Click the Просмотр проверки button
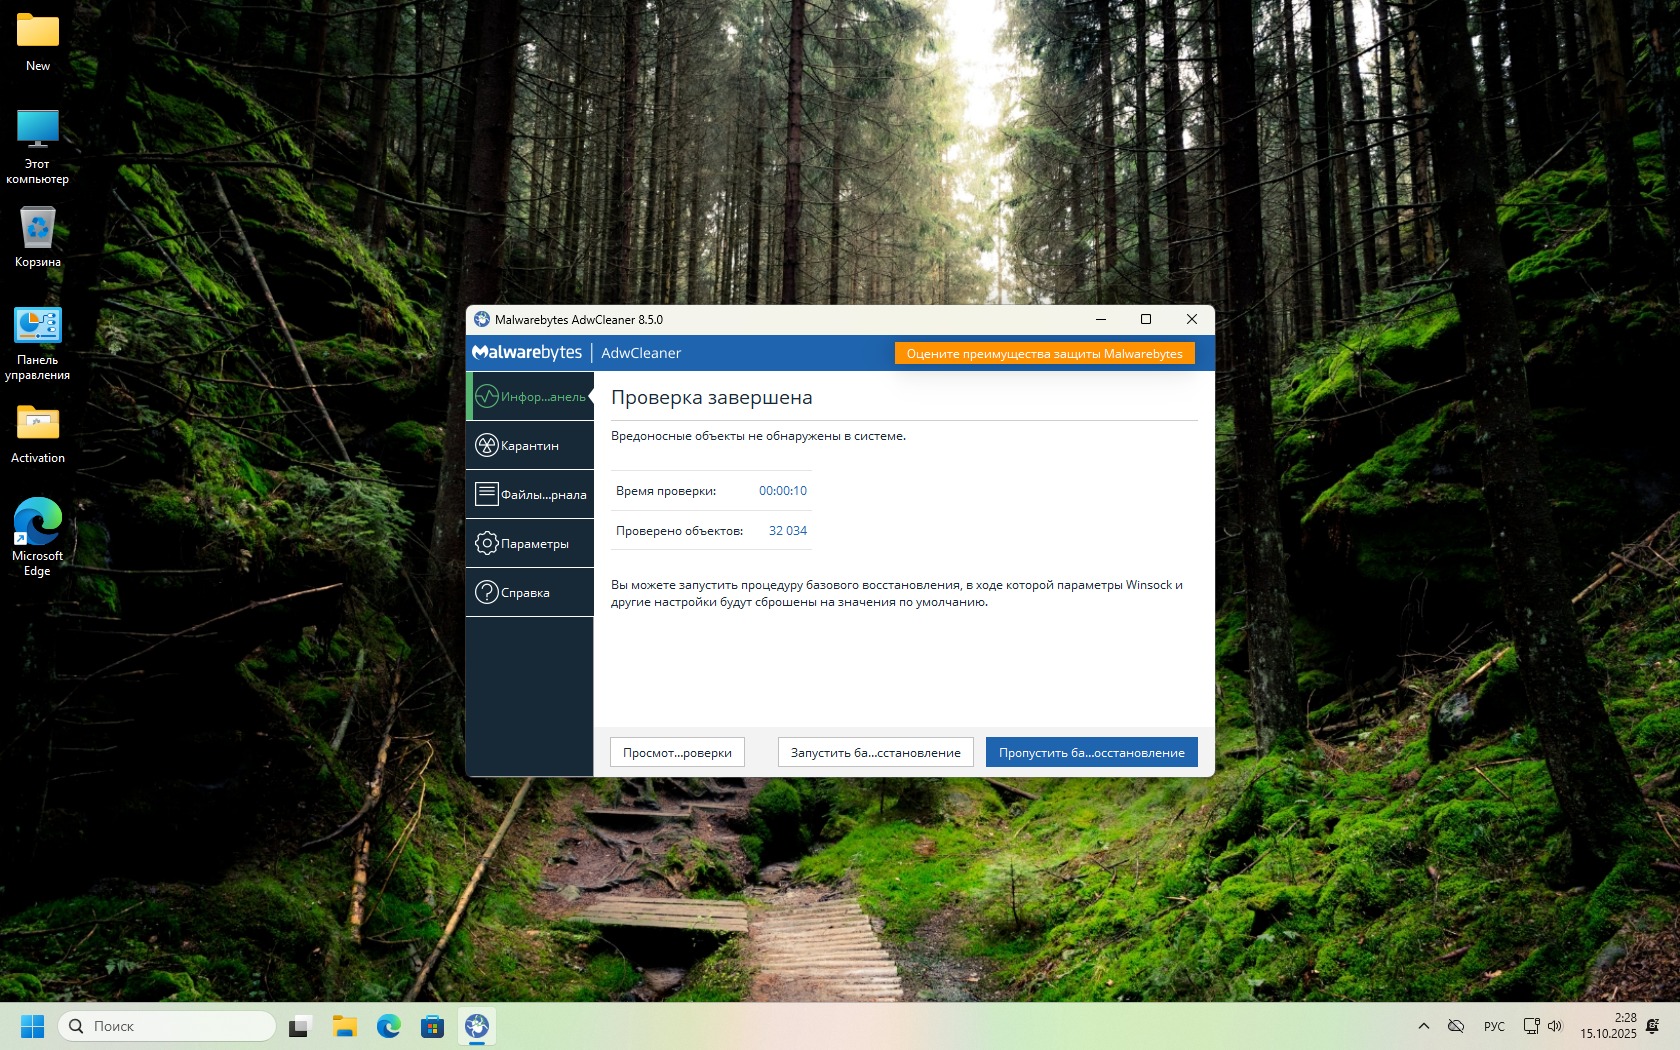The image size is (1680, 1050). tap(677, 753)
